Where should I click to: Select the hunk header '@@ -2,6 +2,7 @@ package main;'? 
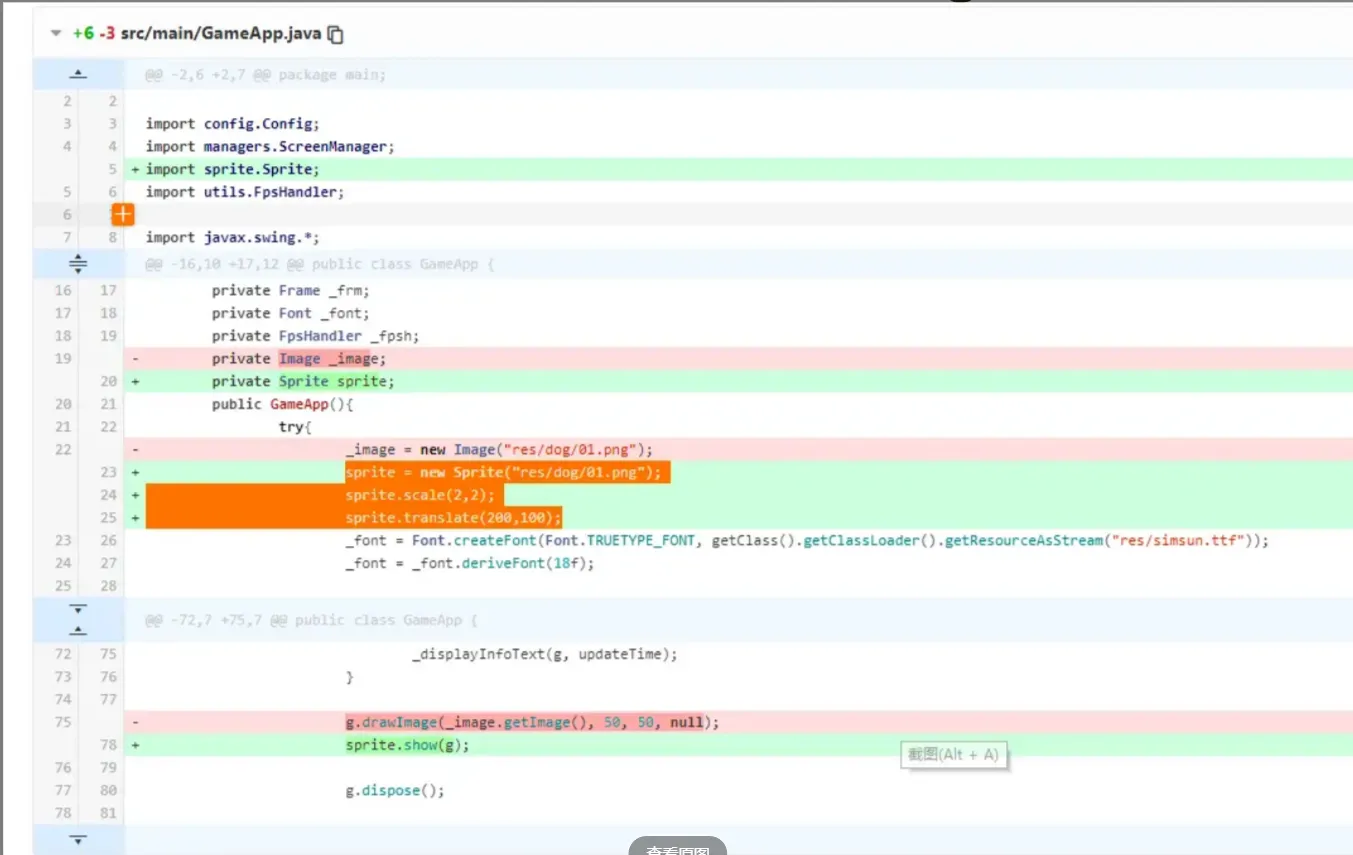(265, 75)
